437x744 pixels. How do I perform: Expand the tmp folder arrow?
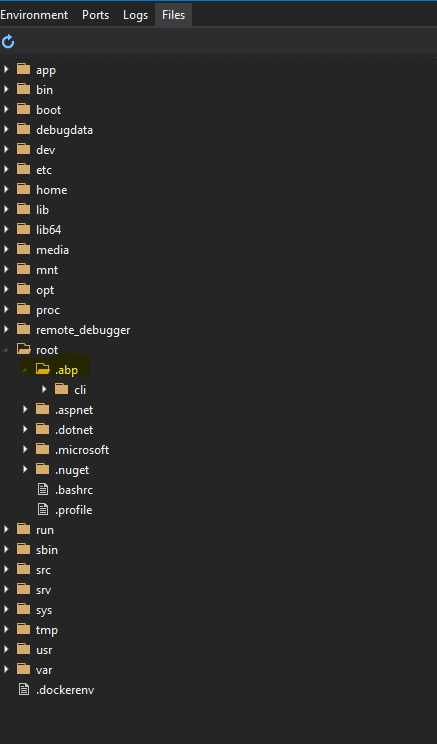coord(6,629)
